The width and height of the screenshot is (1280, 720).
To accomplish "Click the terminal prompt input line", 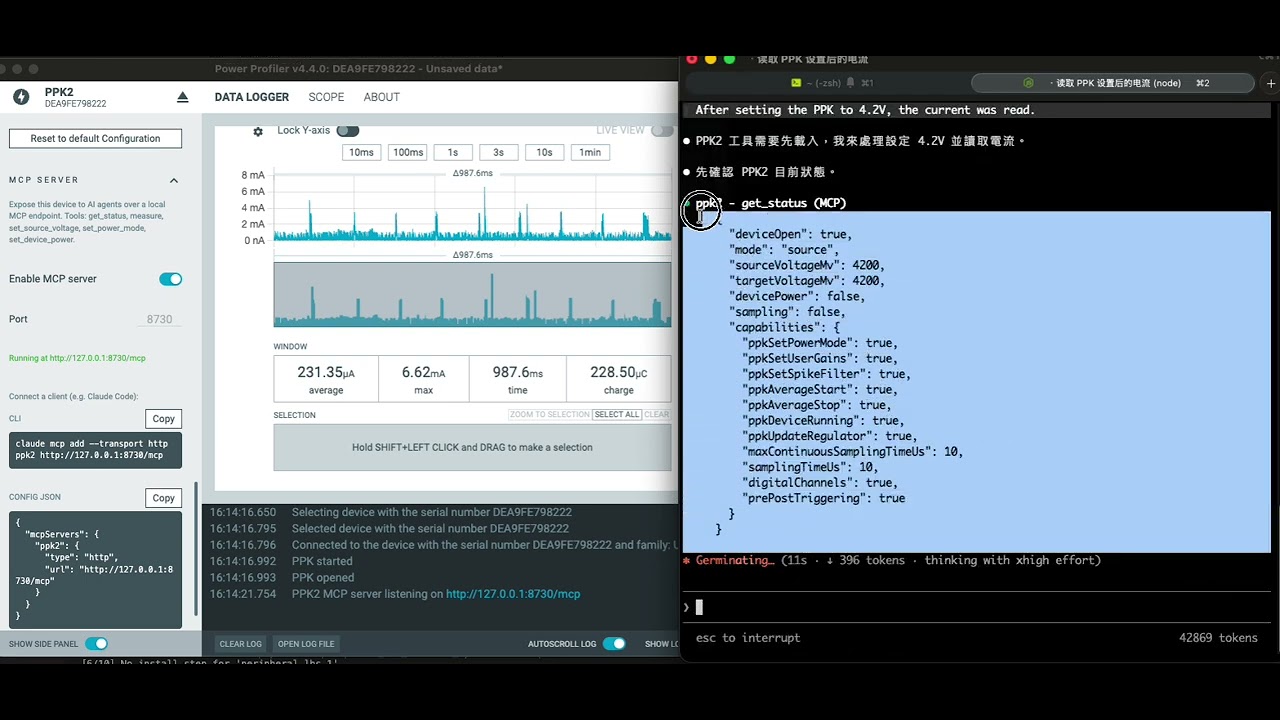I will coord(976,607).
